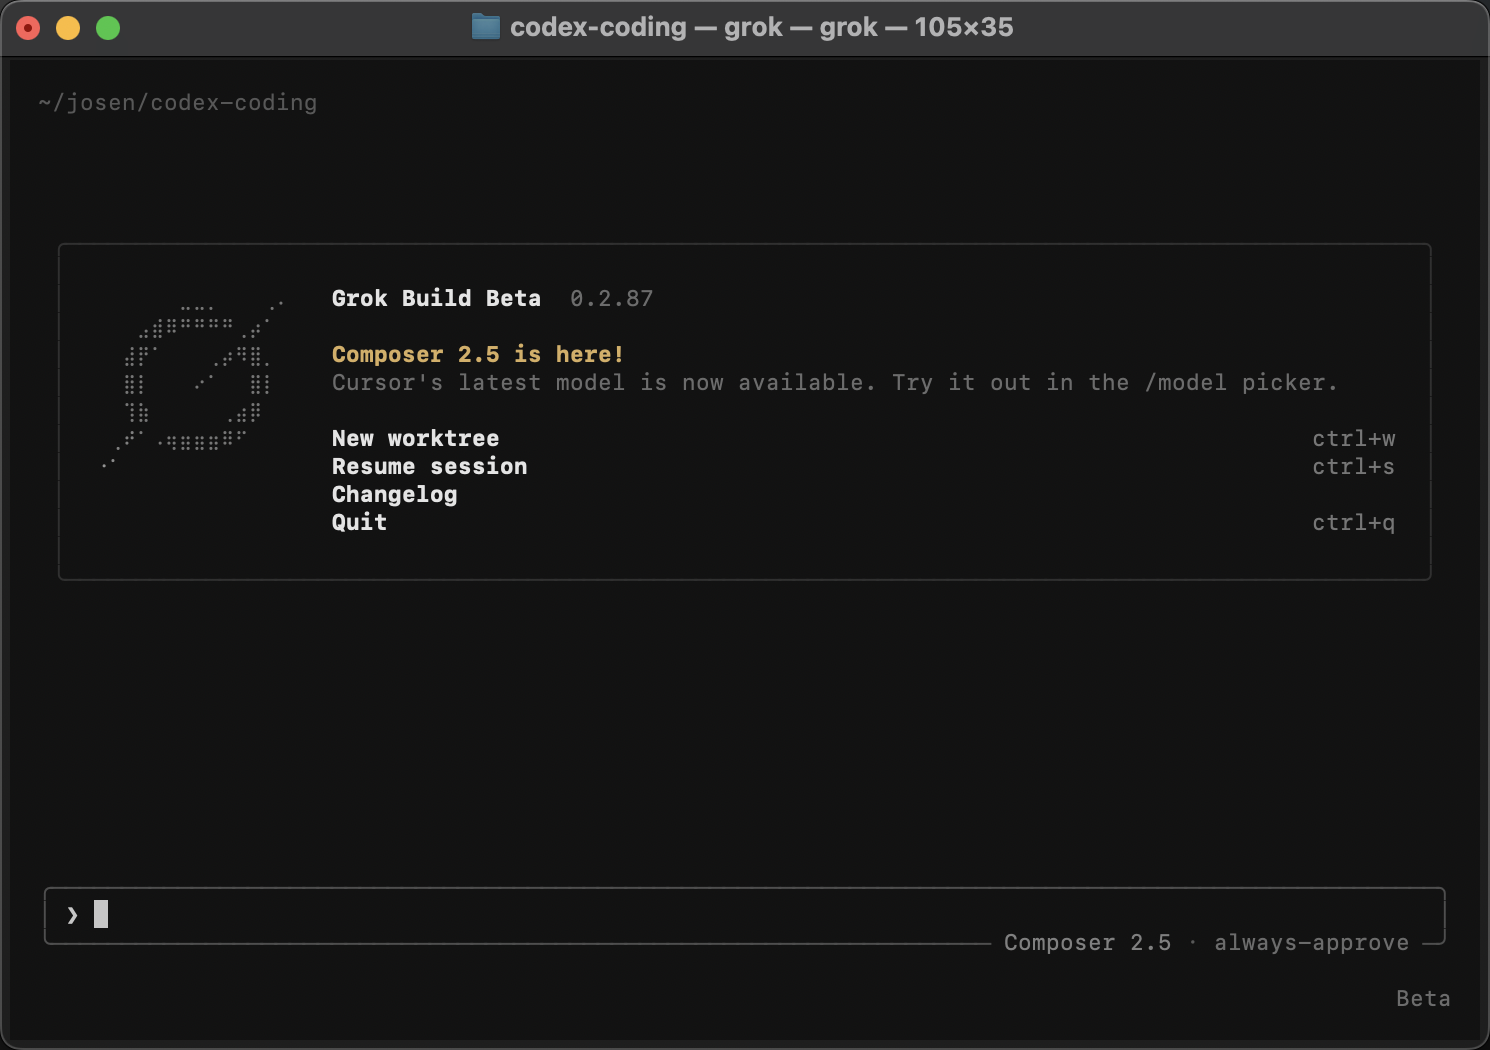Click the /model picker announcement text
Image resolution: width=1490 pixels, height=1050 pixels.
[x=834, y=382]
